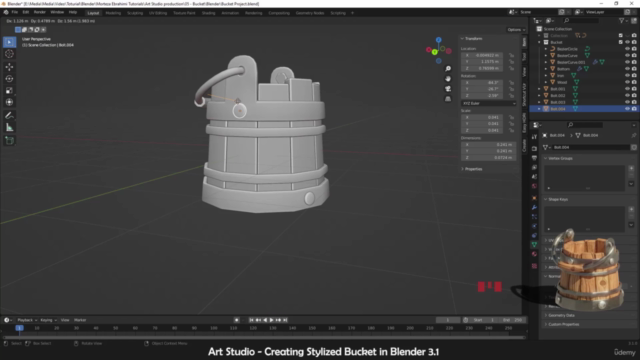Open the Edit menu
The width and height of the screenshot is (640, 360).
[26, 12]
